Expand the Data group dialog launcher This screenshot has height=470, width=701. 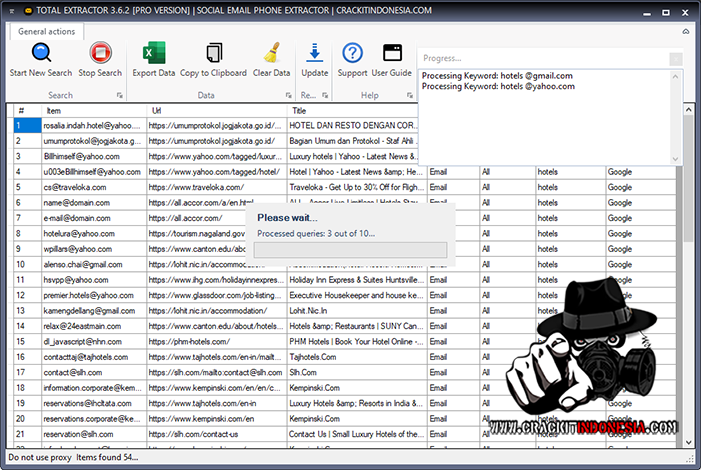[289, 96]
